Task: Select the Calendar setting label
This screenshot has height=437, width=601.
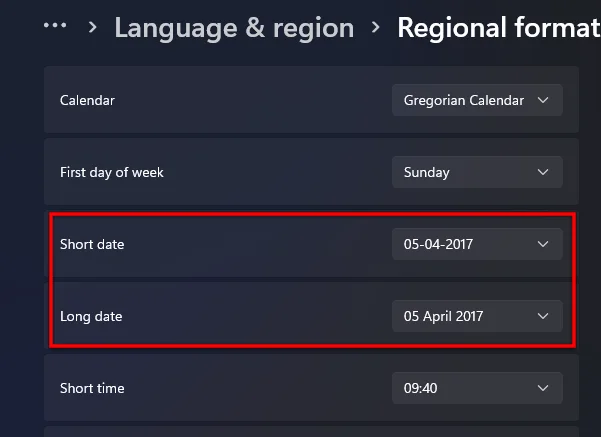Action: [87, 101]
